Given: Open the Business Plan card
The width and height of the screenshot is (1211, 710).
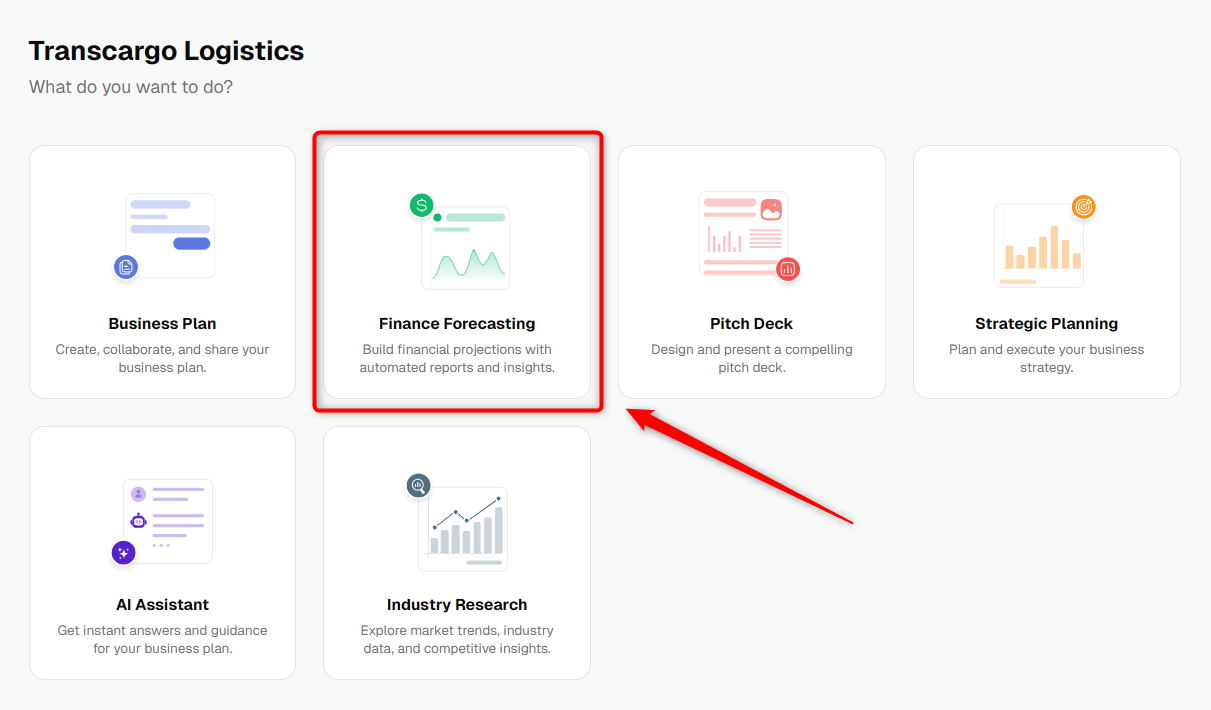Looking at the screenshot, I should pos(162,272).
